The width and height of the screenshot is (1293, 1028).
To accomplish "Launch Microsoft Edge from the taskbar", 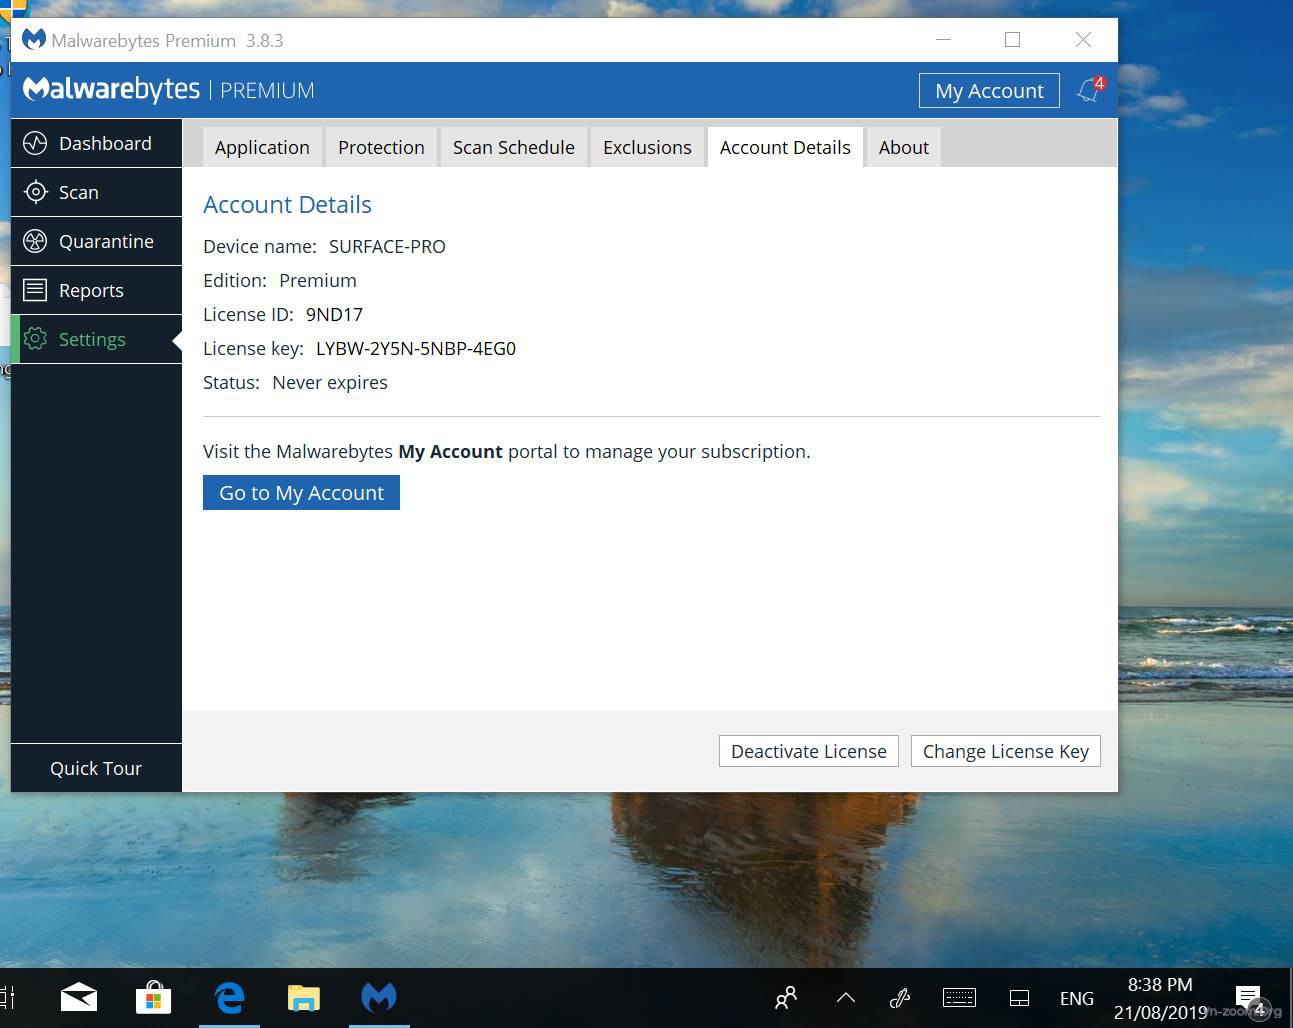I will coord(229,997).
